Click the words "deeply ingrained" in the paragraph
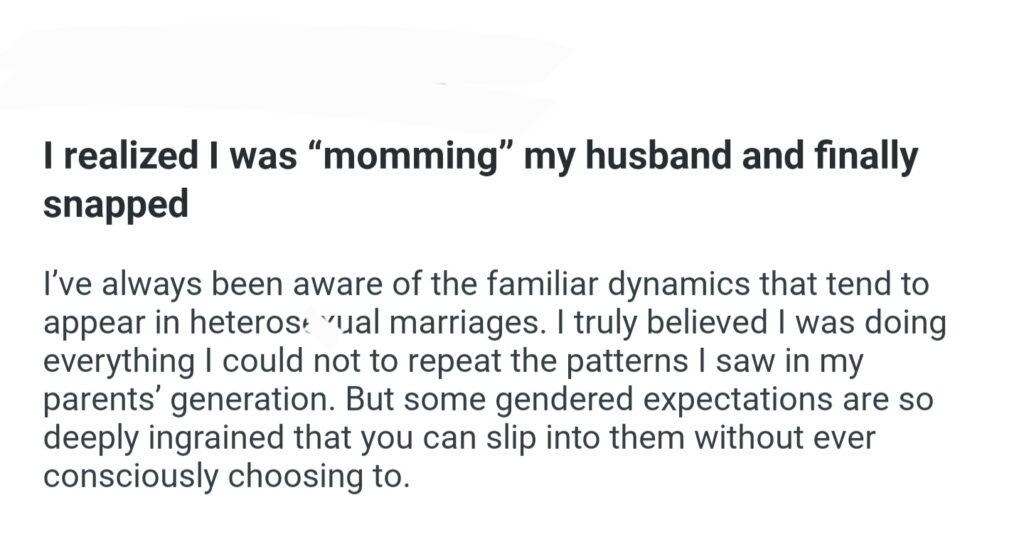1024x542 pixels. coord(175,437)
